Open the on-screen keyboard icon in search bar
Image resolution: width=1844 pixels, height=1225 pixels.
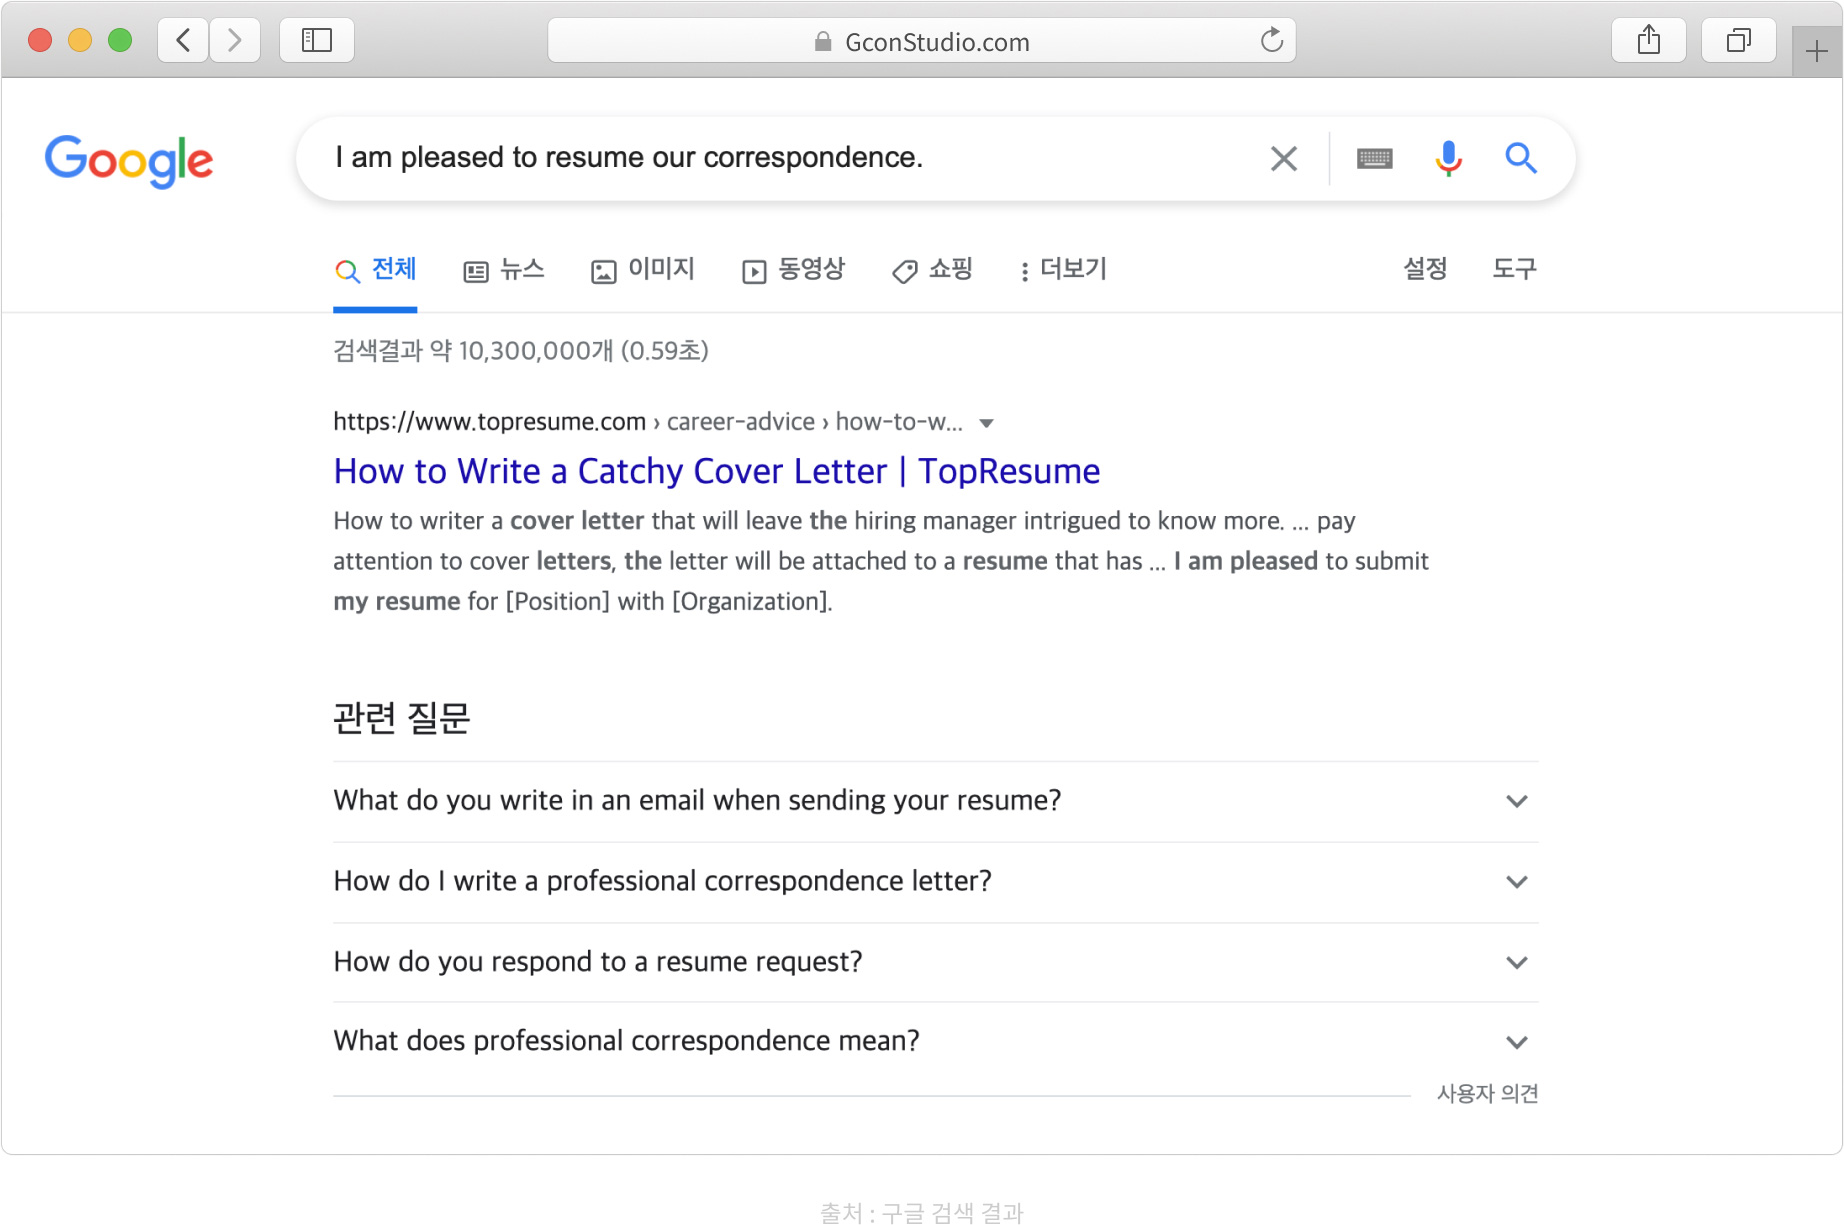click(x=1374, y=158)
